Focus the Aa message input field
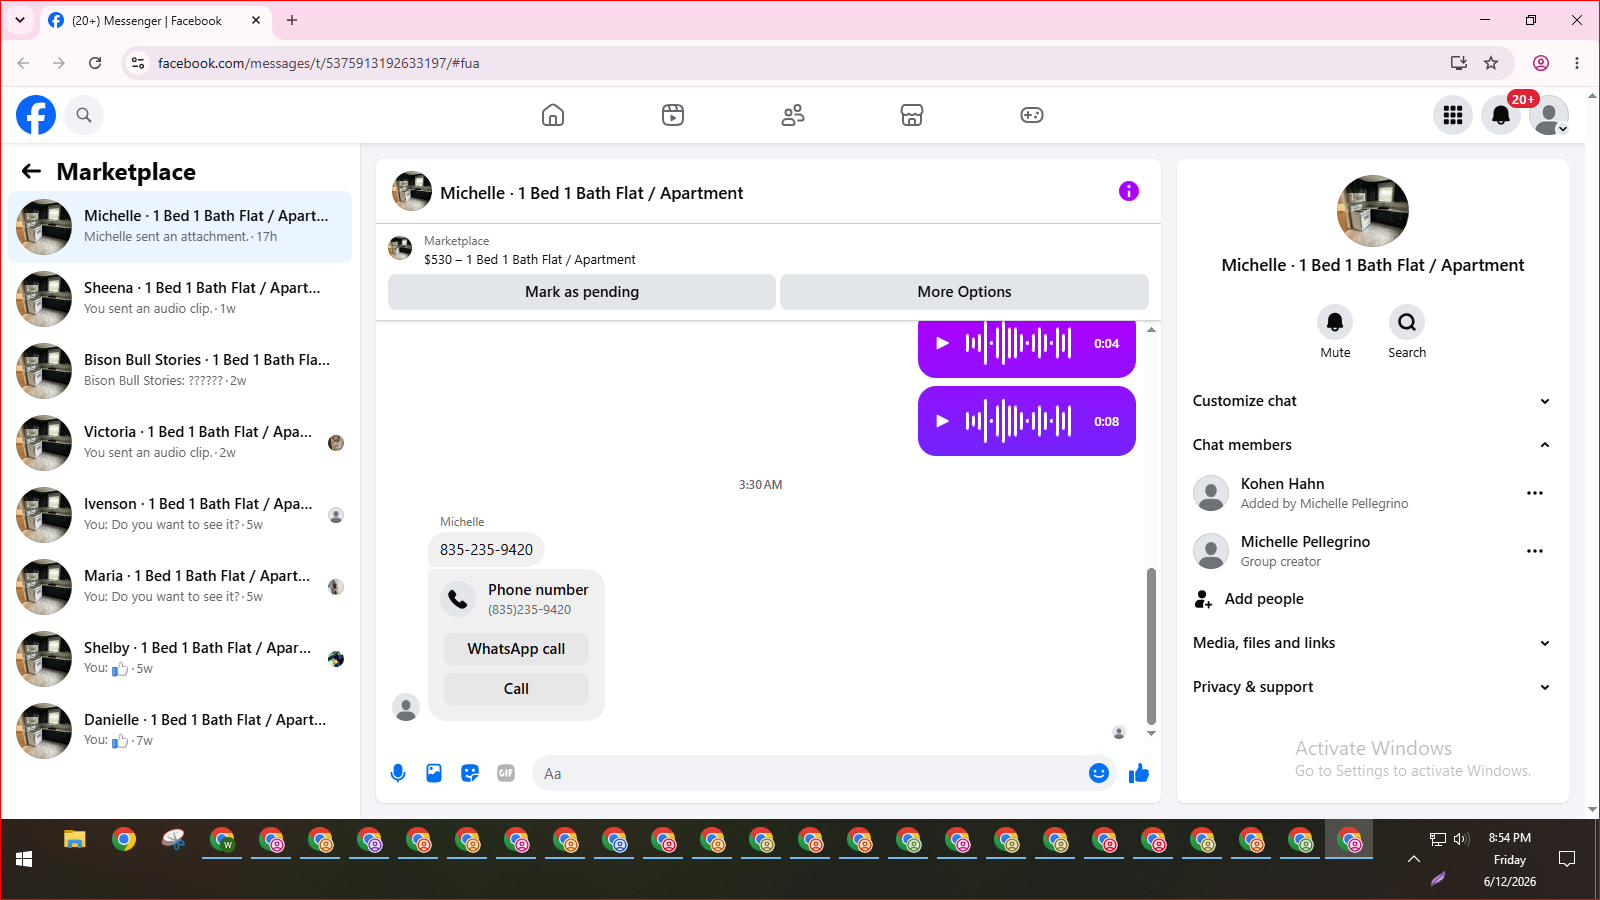1600x900 pixels. [x=810, y=773]
